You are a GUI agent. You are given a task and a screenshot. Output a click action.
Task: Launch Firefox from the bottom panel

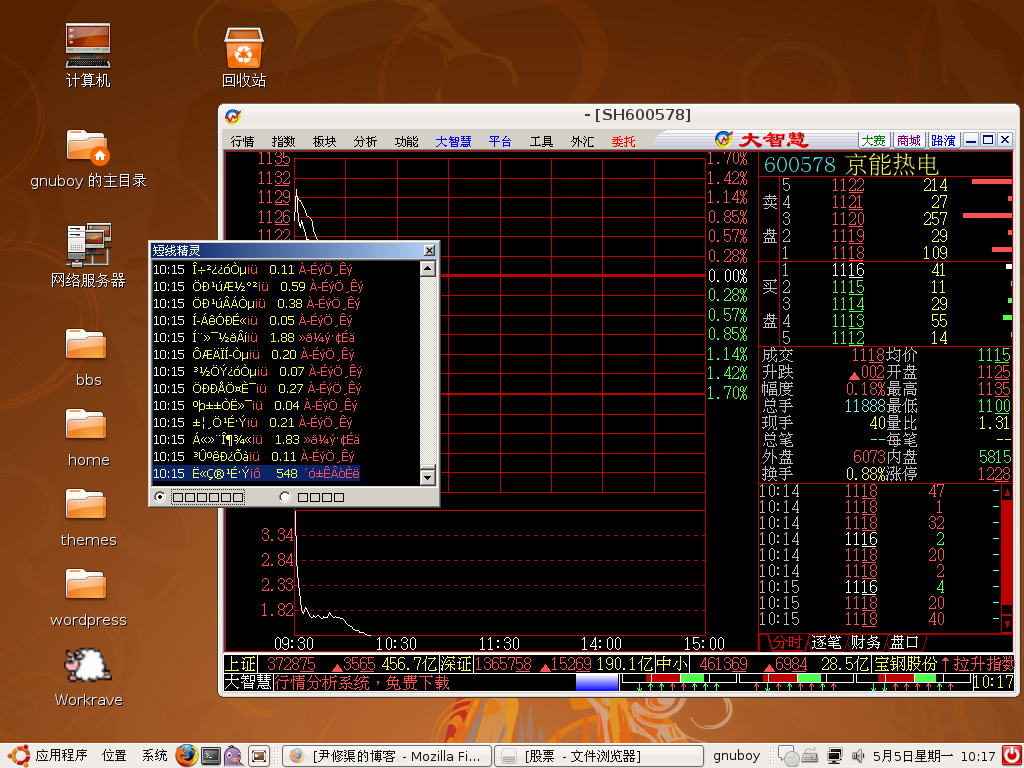[187, 756]
